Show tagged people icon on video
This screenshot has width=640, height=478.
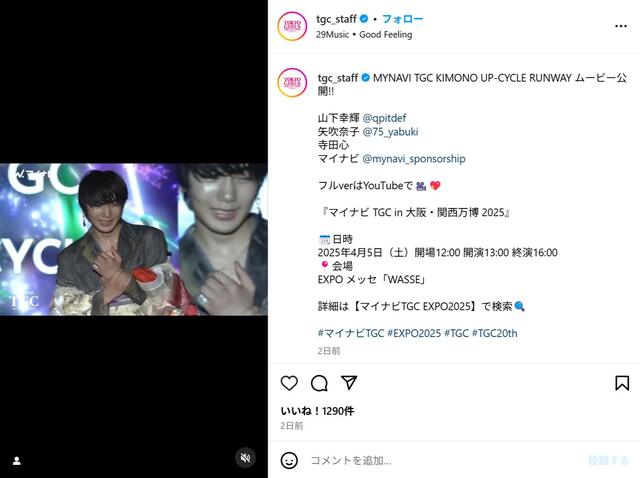click(x=17, y=461)
